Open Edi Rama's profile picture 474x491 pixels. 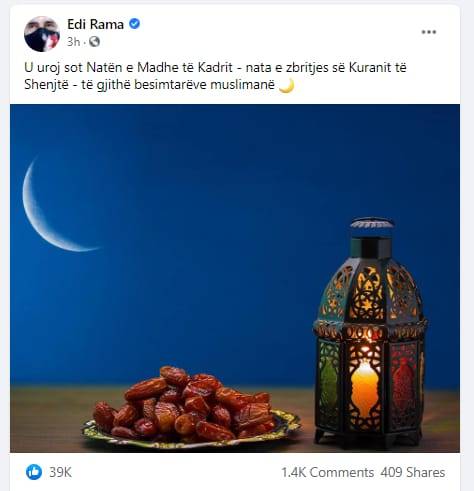[x=42, y=34]
